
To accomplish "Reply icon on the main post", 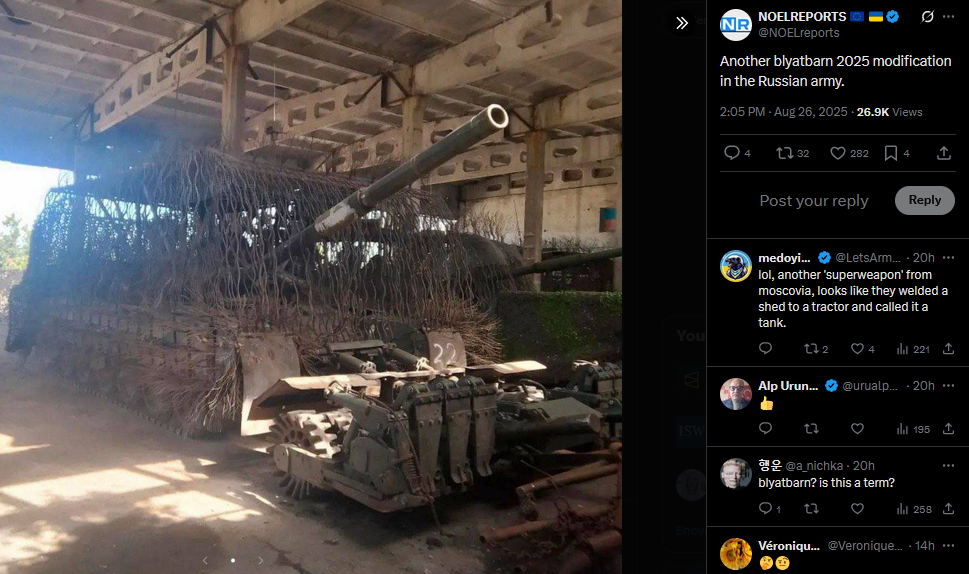I will (x=732, y=153).
